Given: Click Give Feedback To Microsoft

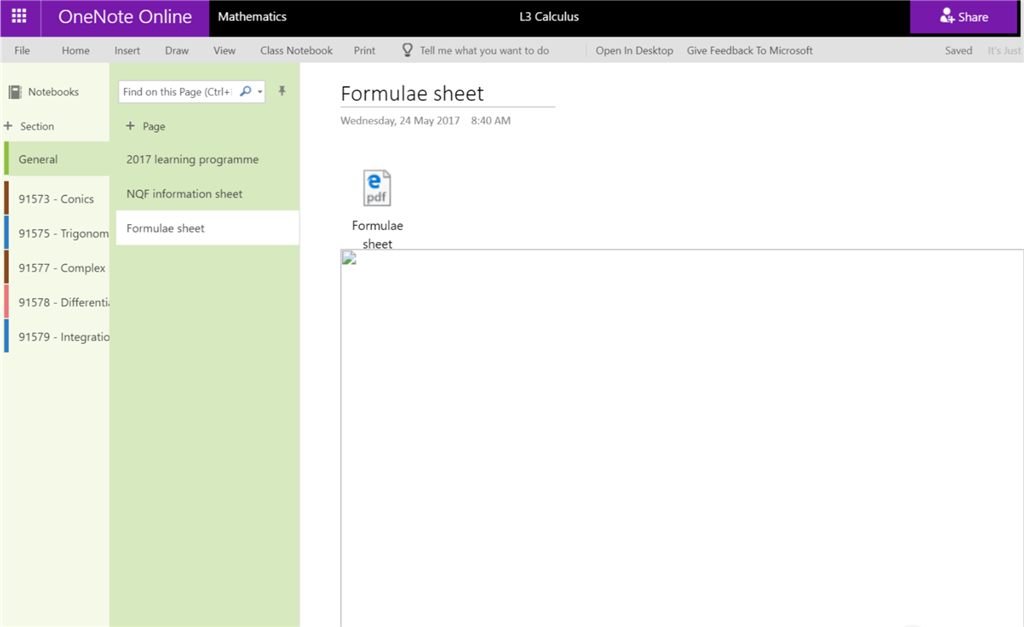Looking at the screenshot, I should coord(750,50).
